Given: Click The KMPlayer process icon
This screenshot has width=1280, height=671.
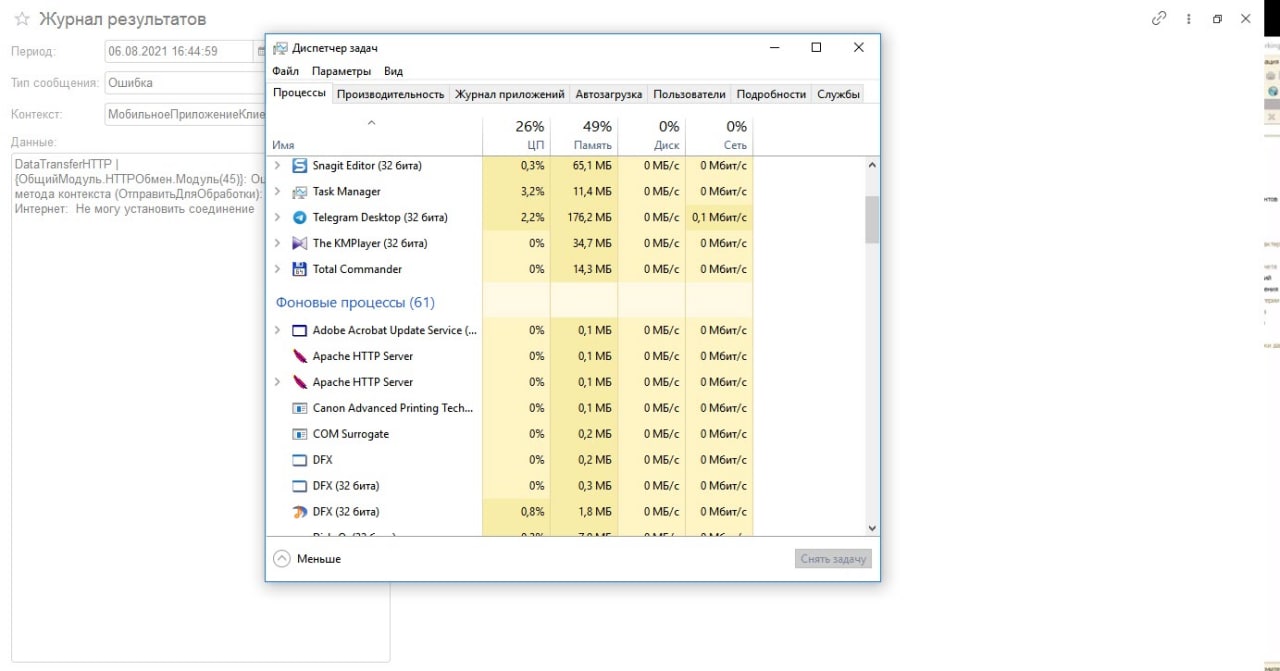Looking at the screenshot, I should [299, 243].
